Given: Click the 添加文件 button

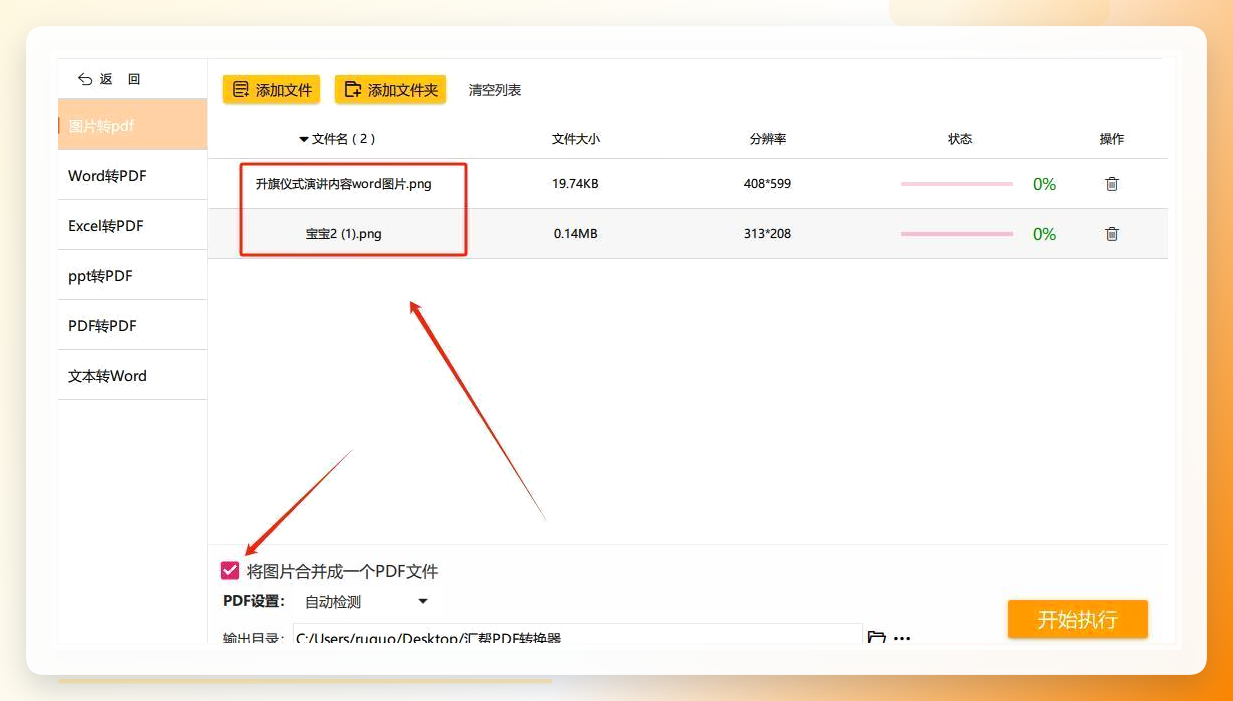Looking at the screenshot, I should [x=272, y=90].
